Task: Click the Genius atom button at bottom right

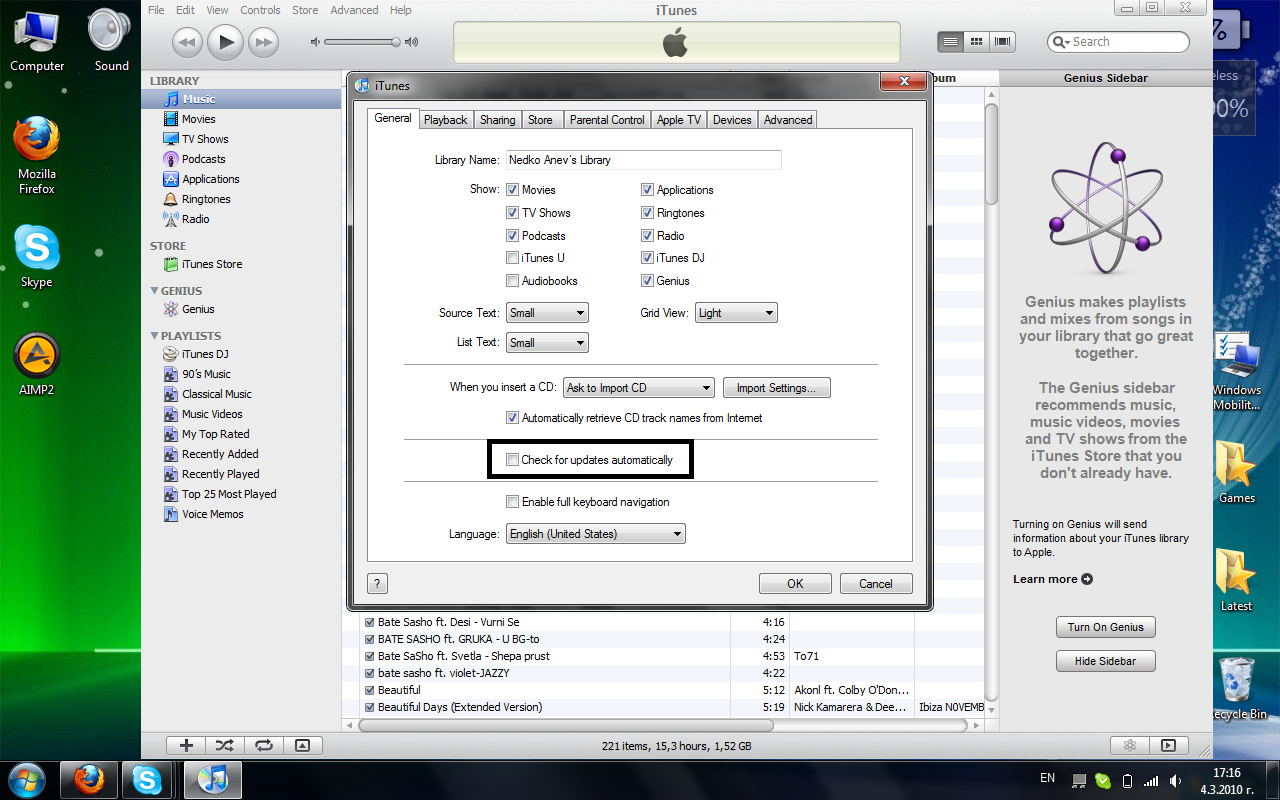Action: (1130, 745)
